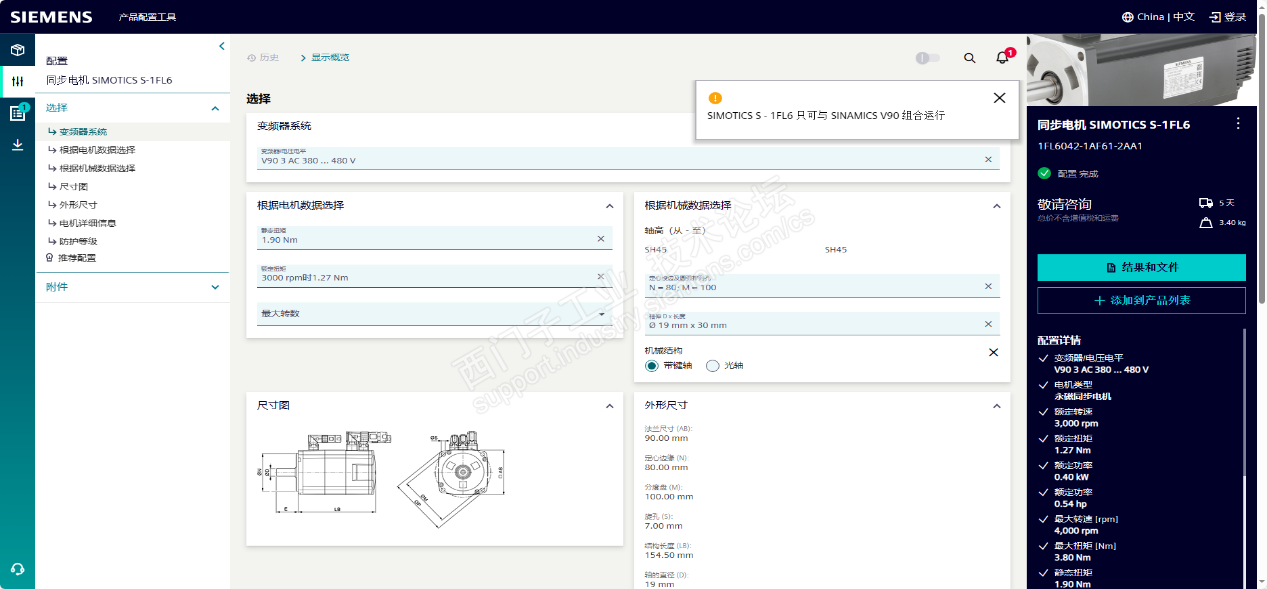
Task: Expand the 附件 section in sidebar
Action: pos(214,287)
